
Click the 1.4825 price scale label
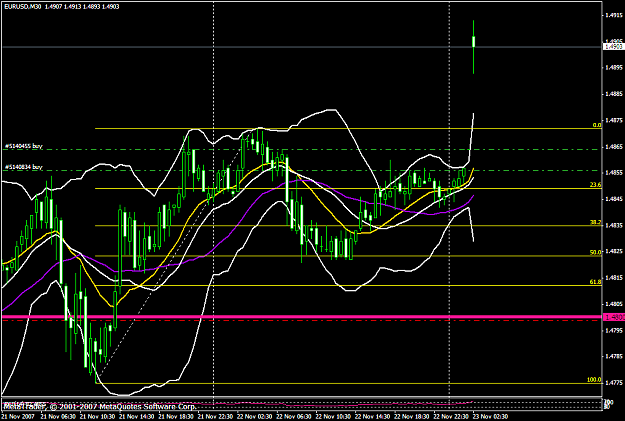614,252
